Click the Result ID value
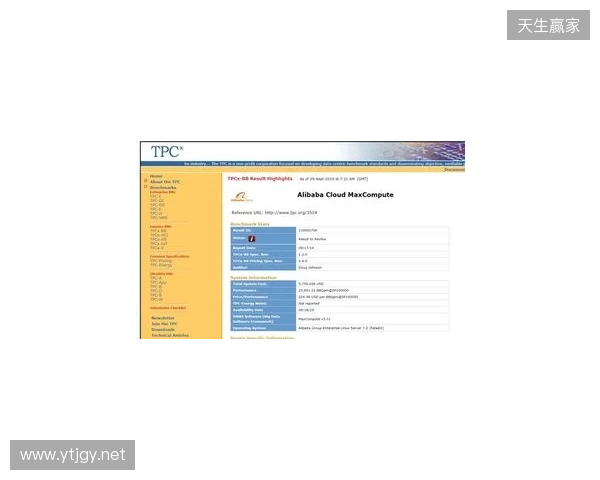 [x=308, y=230]
